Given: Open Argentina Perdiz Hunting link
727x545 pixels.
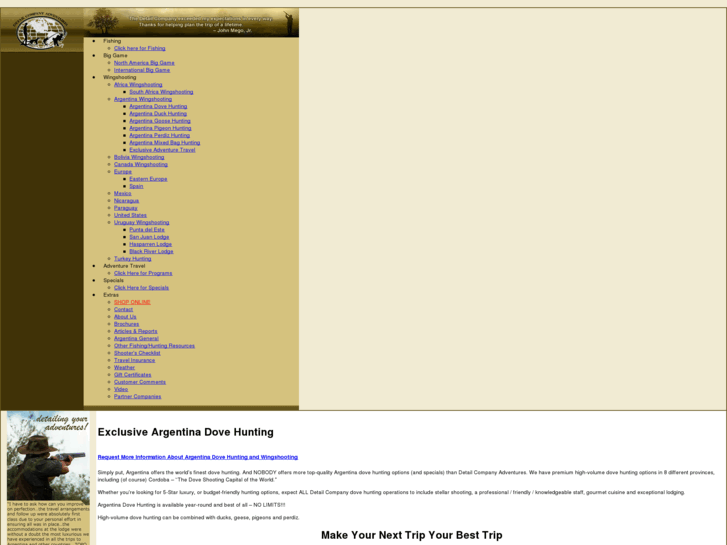Looking at the screenshot, I should click(159, 135).
